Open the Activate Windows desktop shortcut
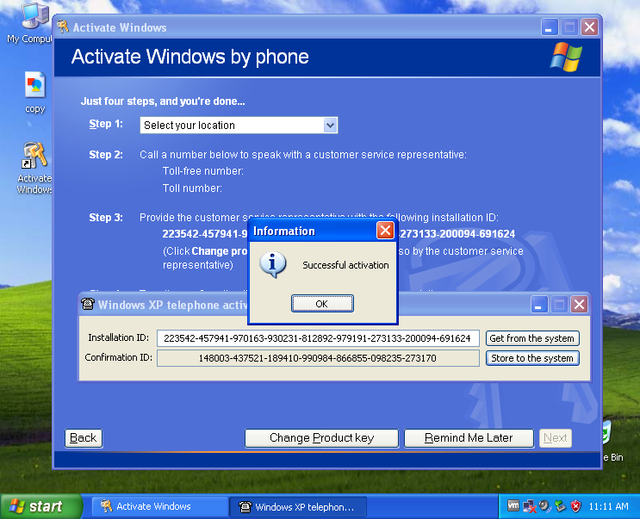This screenshot has width=640, height=519. click(34, 168)
